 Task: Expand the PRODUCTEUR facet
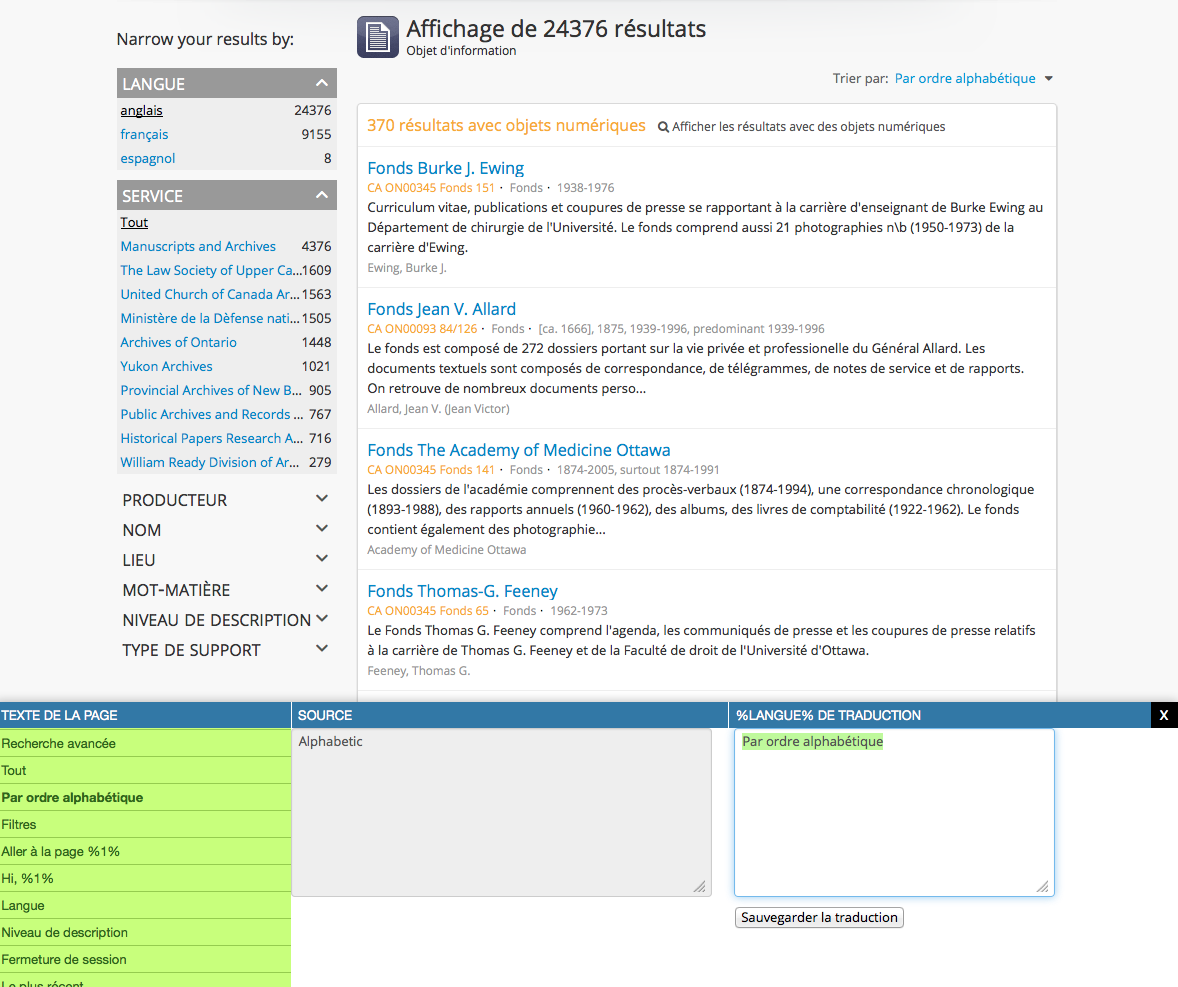coord(321,499)
